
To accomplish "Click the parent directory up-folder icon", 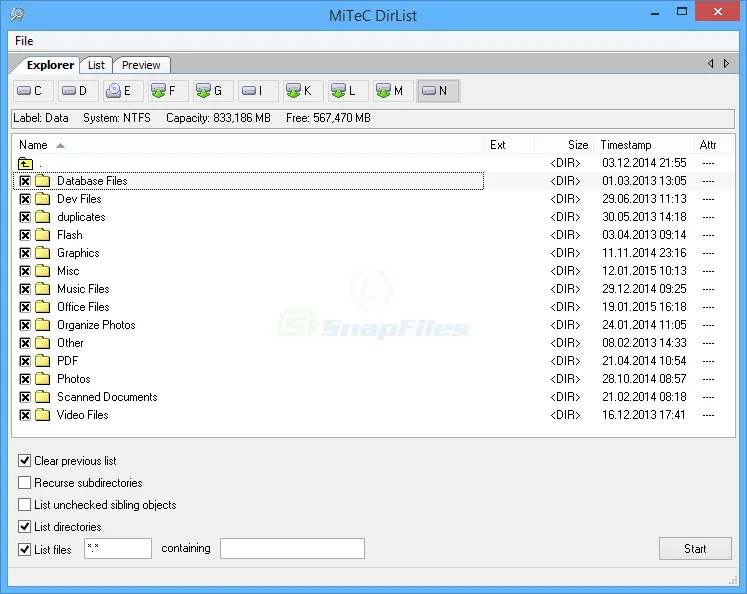I will click(x=25, y=163).
